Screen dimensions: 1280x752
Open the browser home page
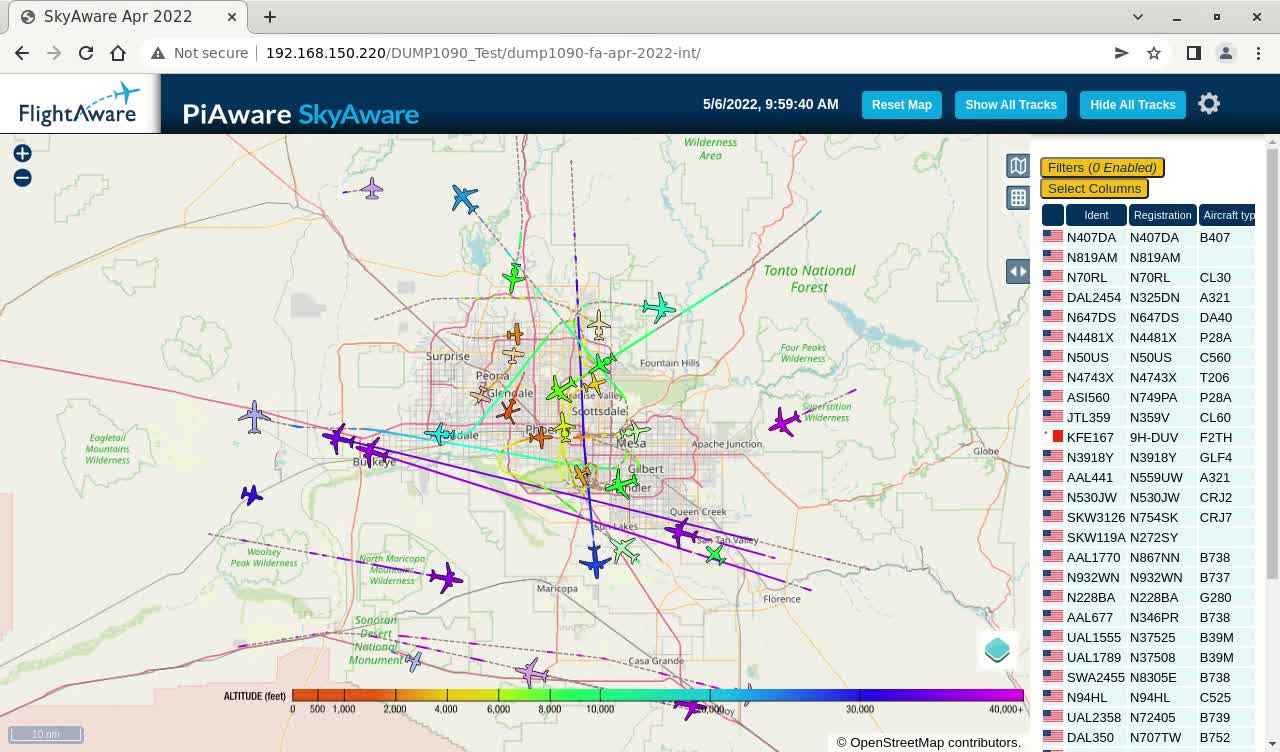click(x=118, y=53)
